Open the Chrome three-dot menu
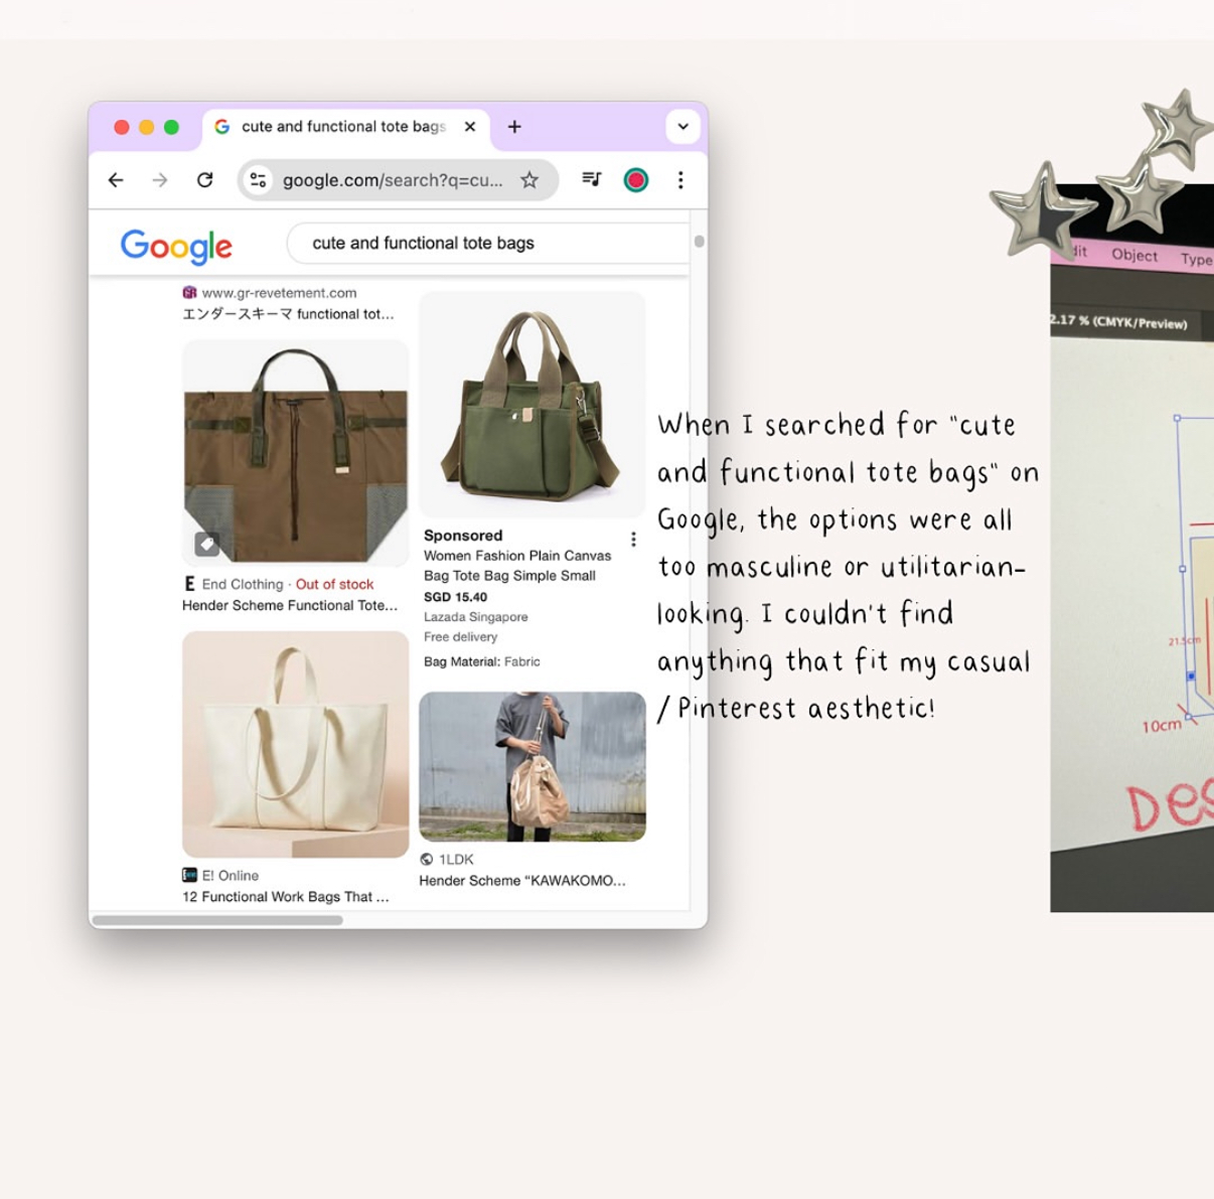The width and height of the screenshot is (1214, 1199). pos(681,180)
